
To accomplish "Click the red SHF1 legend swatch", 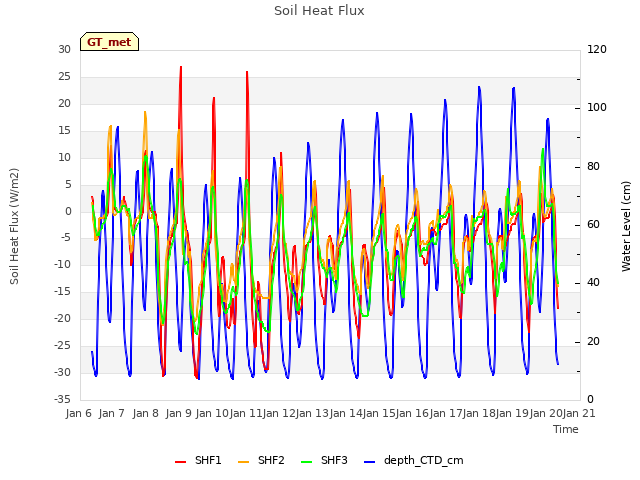I will (180, 462).
